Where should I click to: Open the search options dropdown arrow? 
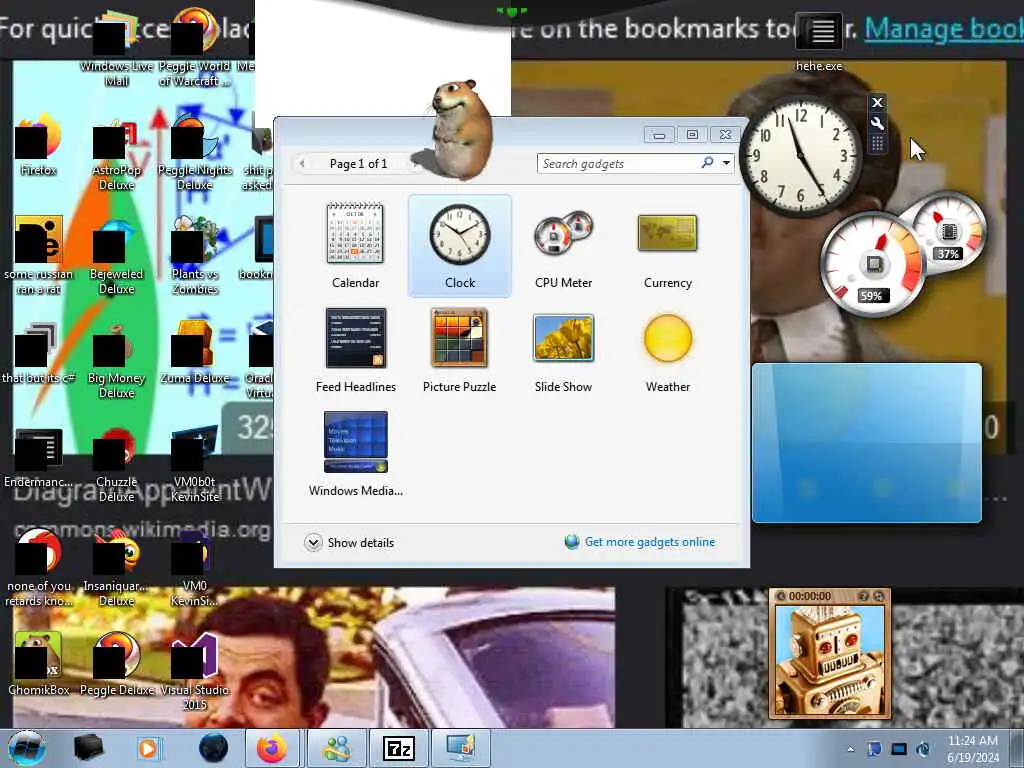pyautogui.click(x=726, y=163)
